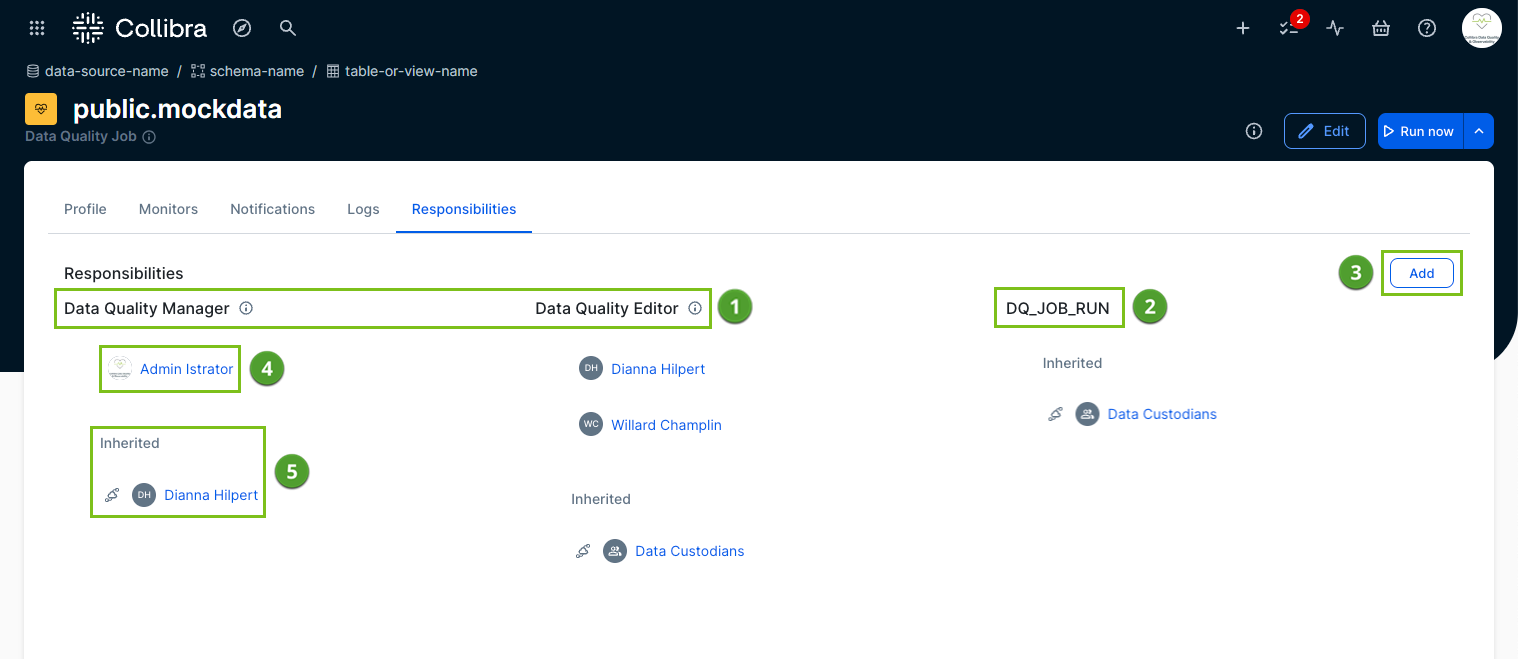Image resolution: width=1518 pixels, height=659 pixels.
Task: Open the Logs tab
Action: tap(363, 209)
